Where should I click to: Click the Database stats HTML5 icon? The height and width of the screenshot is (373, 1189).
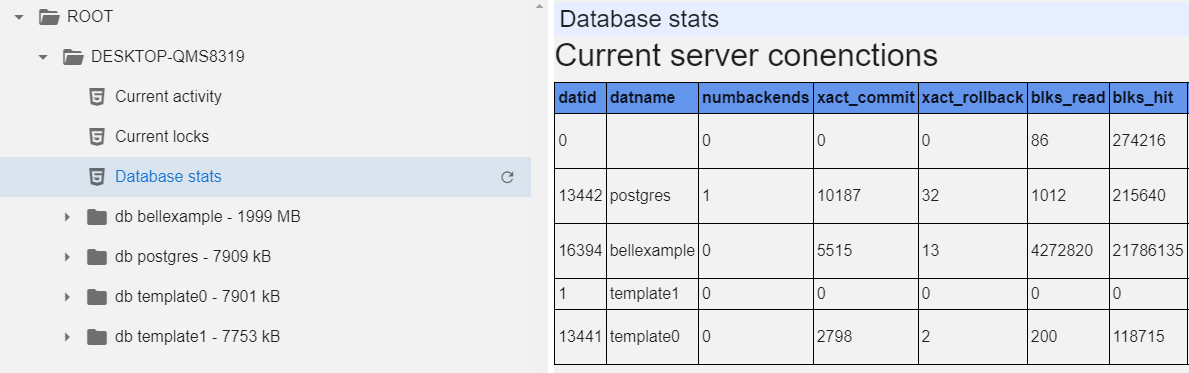pos(97,177)
